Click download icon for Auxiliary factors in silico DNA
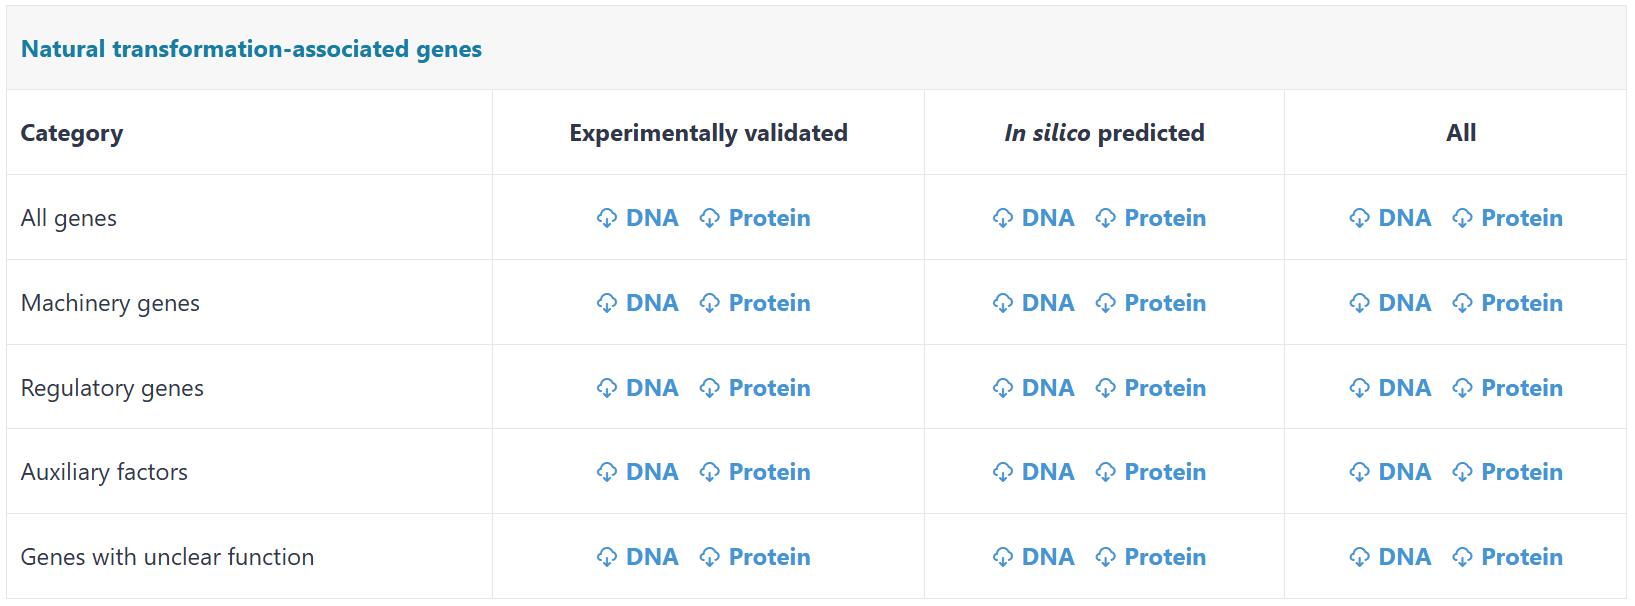 click(1003, 472)
